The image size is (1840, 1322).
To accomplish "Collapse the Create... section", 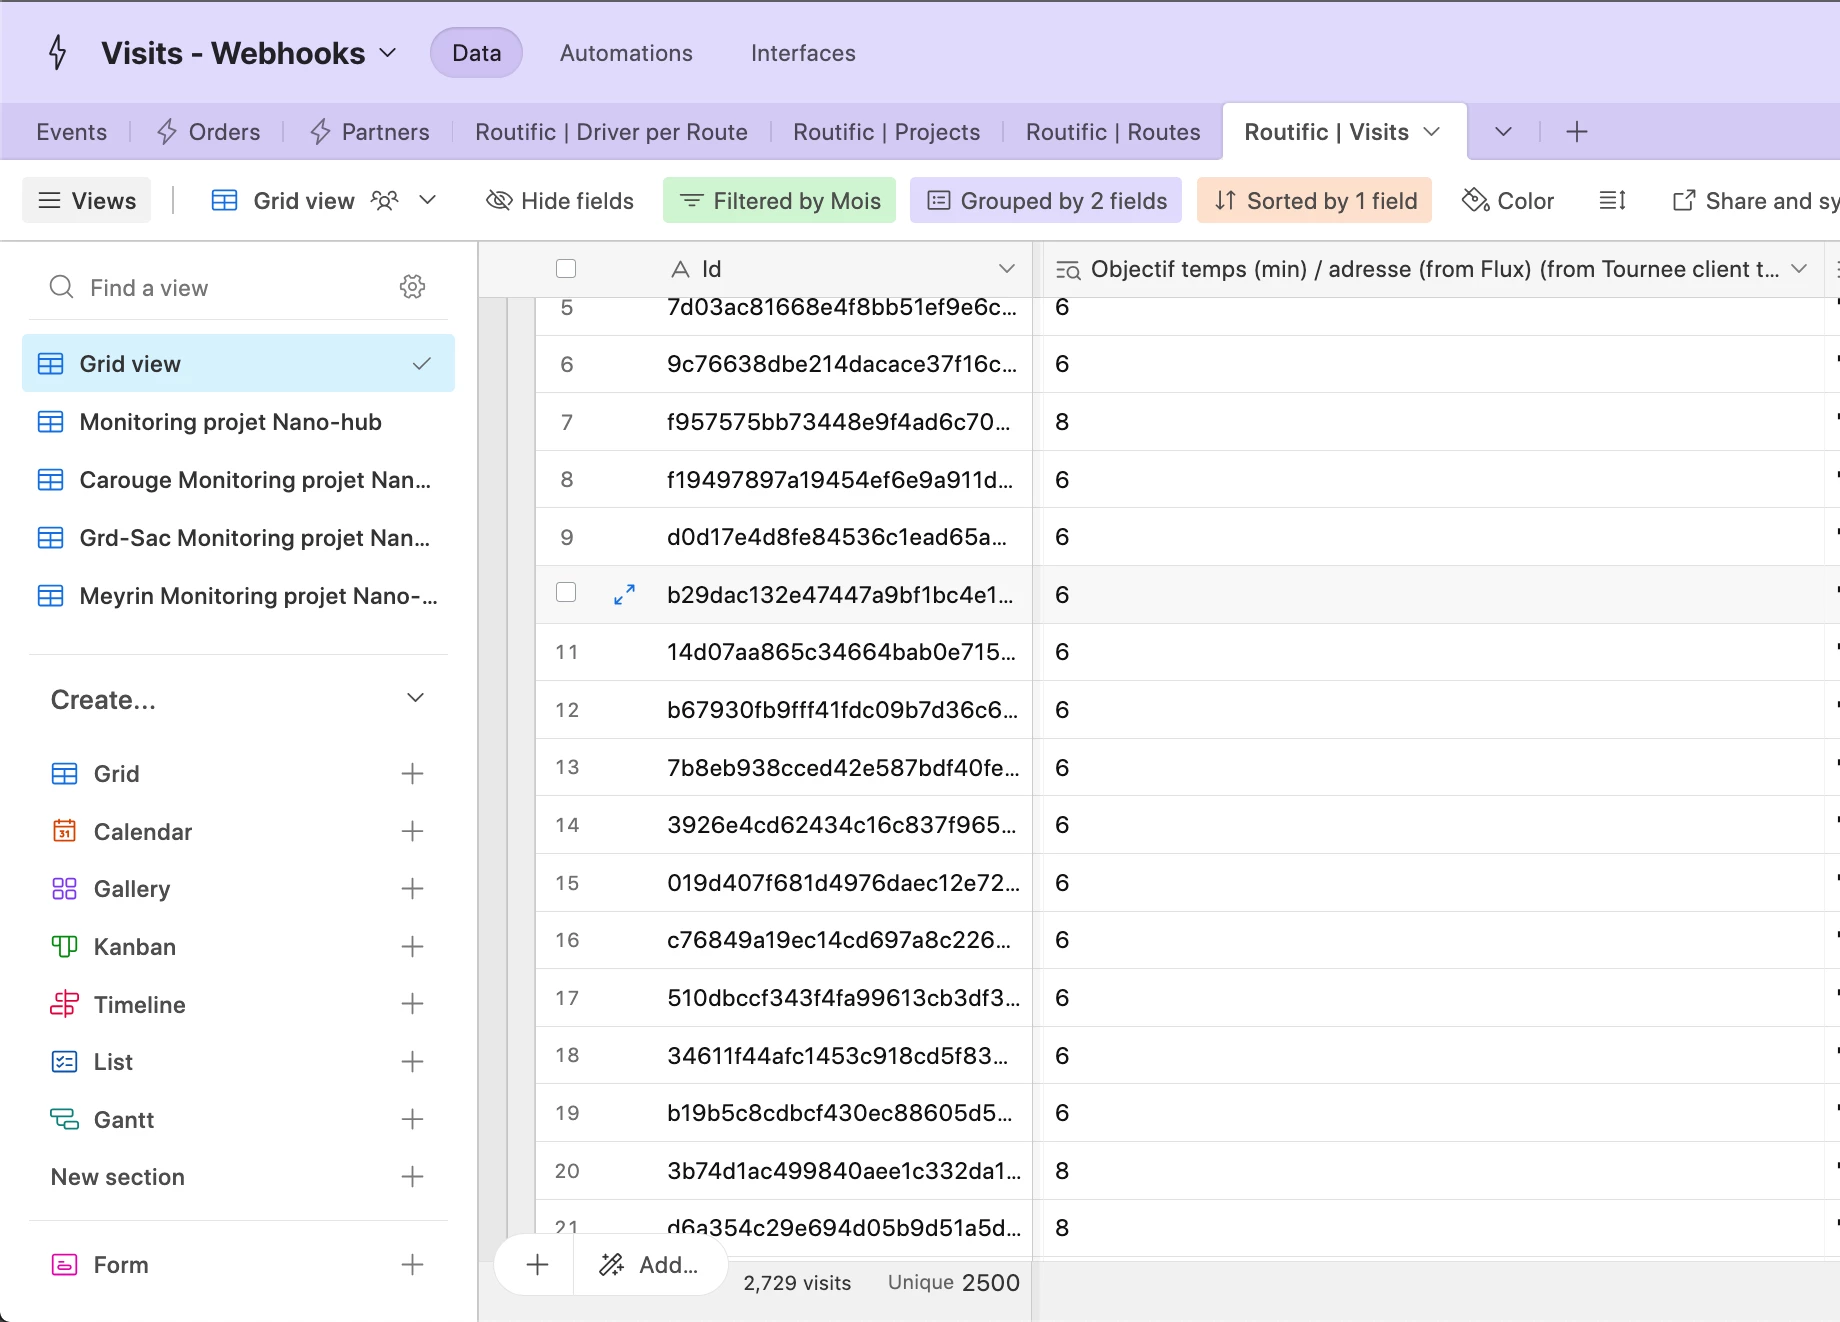I will pos(416,698).
